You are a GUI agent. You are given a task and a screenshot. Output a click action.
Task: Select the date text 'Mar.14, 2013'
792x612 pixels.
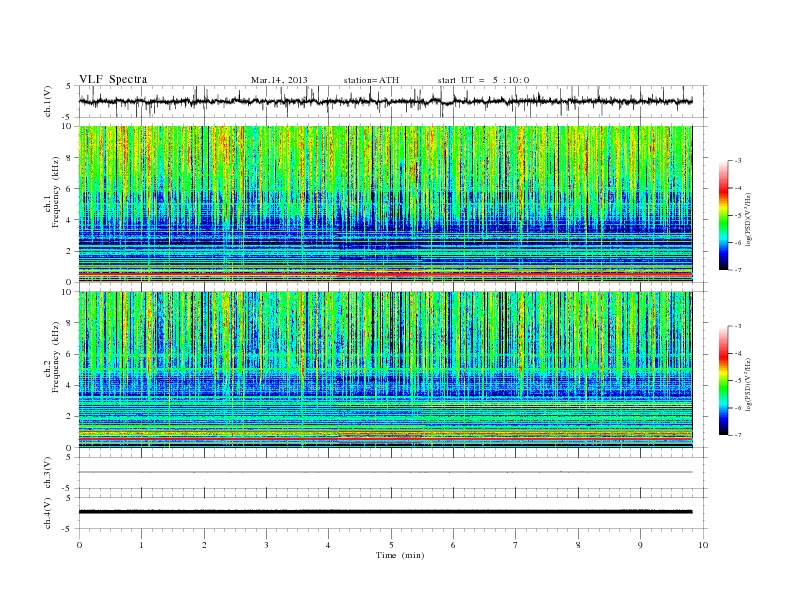[x=279, y=80]
